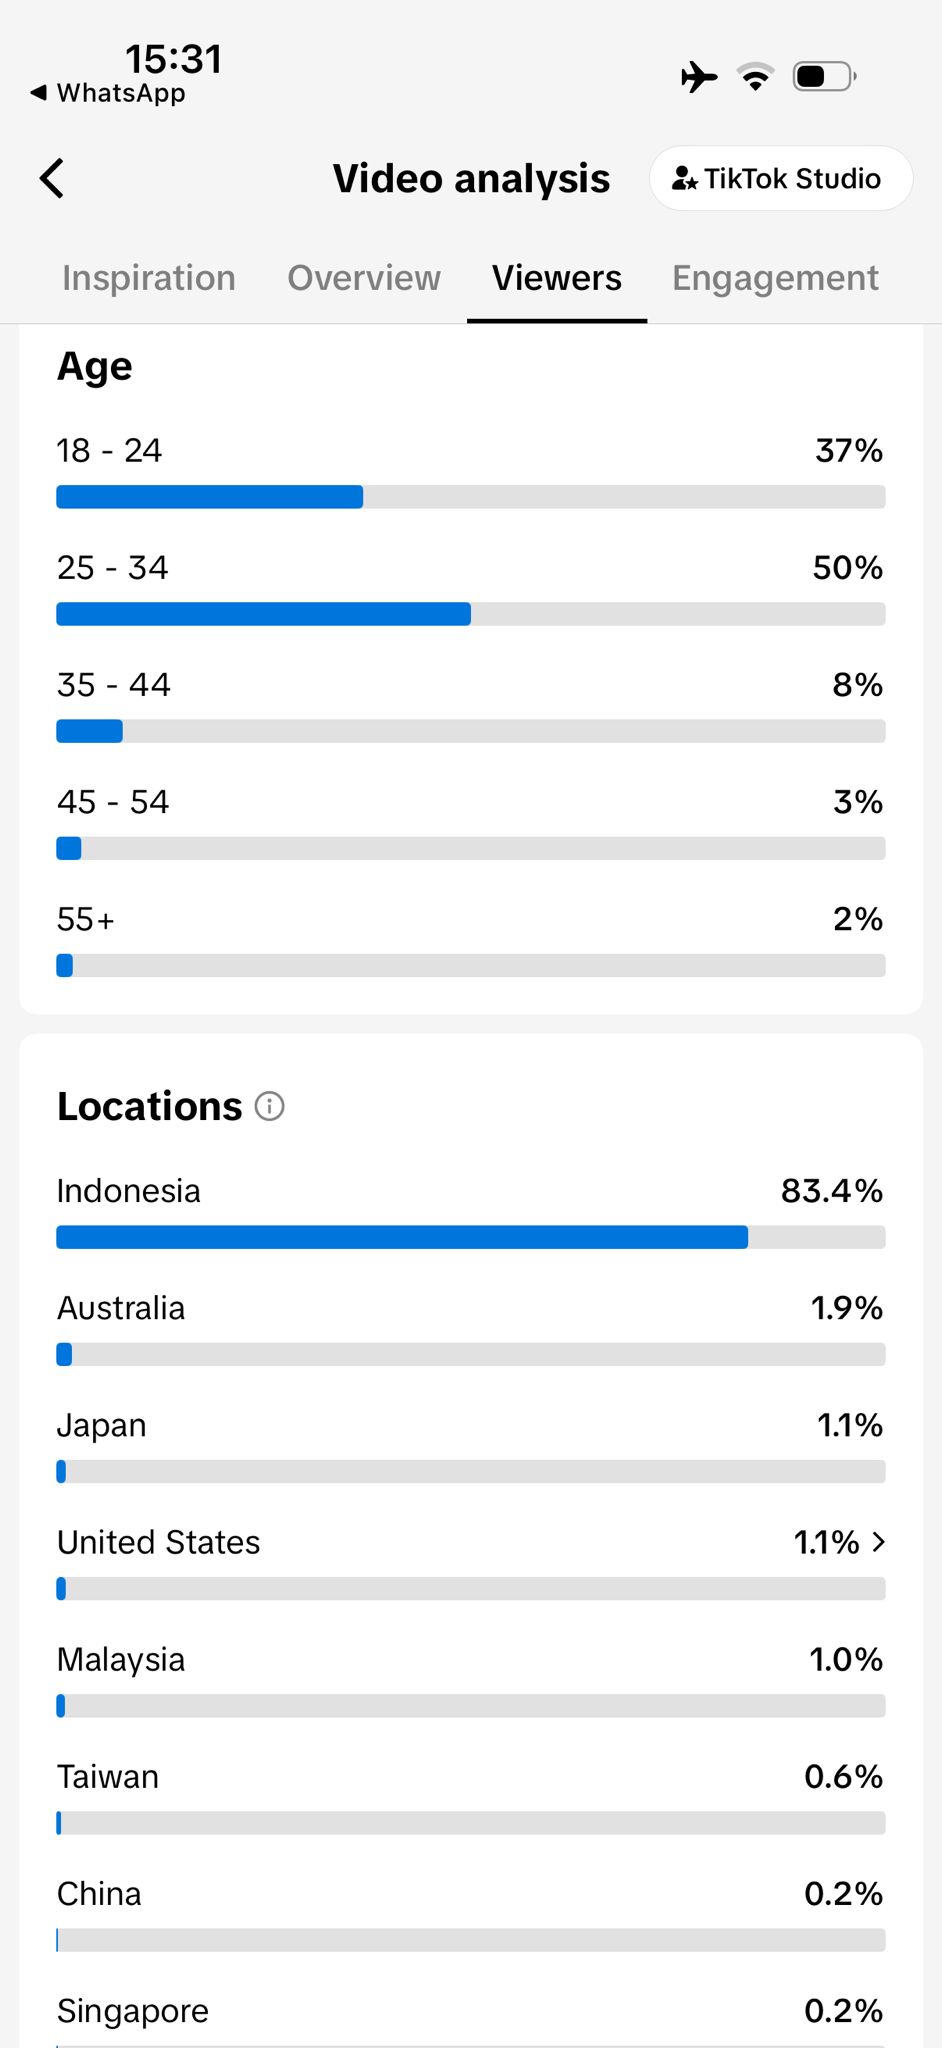Open the Locations info icon

coord(270,1106)
